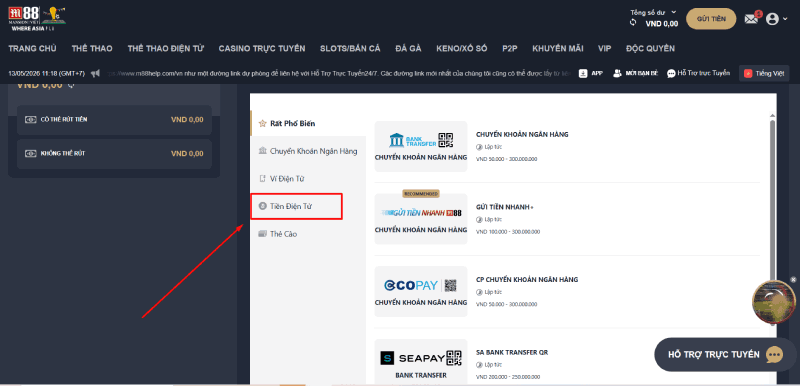
Task: Click the card icon beside Thẻ Cào
Action: (x=262, y=234)
